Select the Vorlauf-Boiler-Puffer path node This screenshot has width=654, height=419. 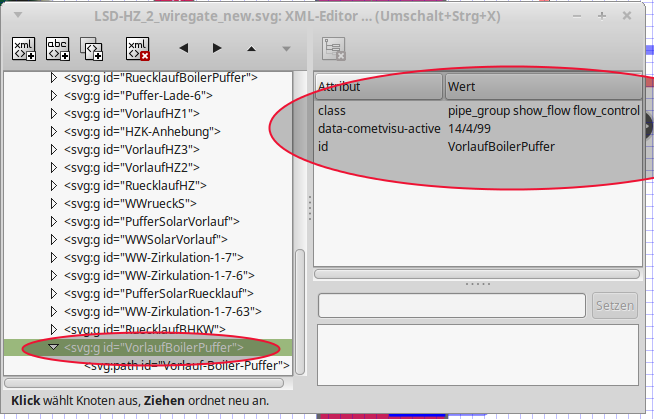(x=186, y=365)
